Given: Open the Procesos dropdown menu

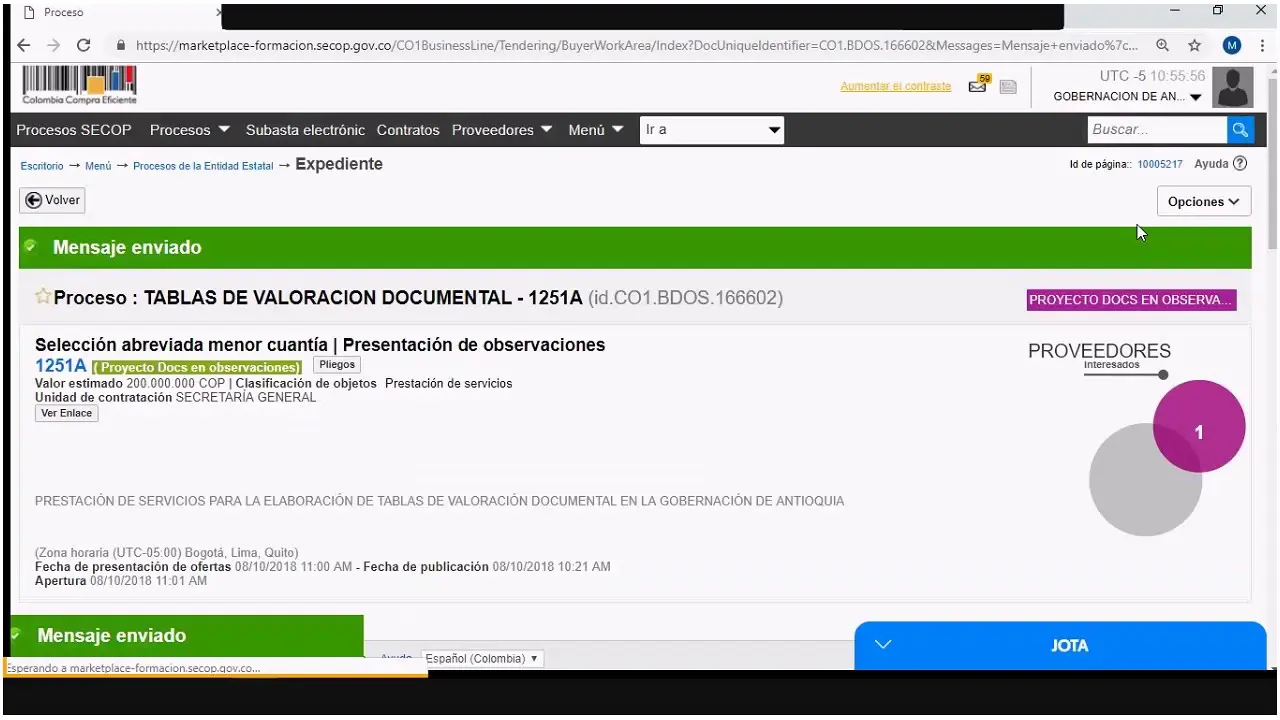Looking at the screenshot, I should pyautogui.click(x=190, y=130).
